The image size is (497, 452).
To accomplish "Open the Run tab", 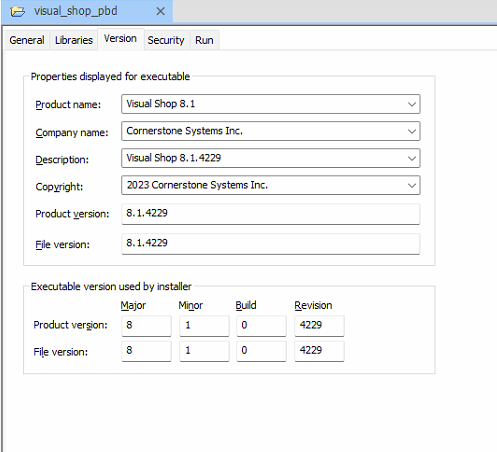I will click(x=204, y=40).
